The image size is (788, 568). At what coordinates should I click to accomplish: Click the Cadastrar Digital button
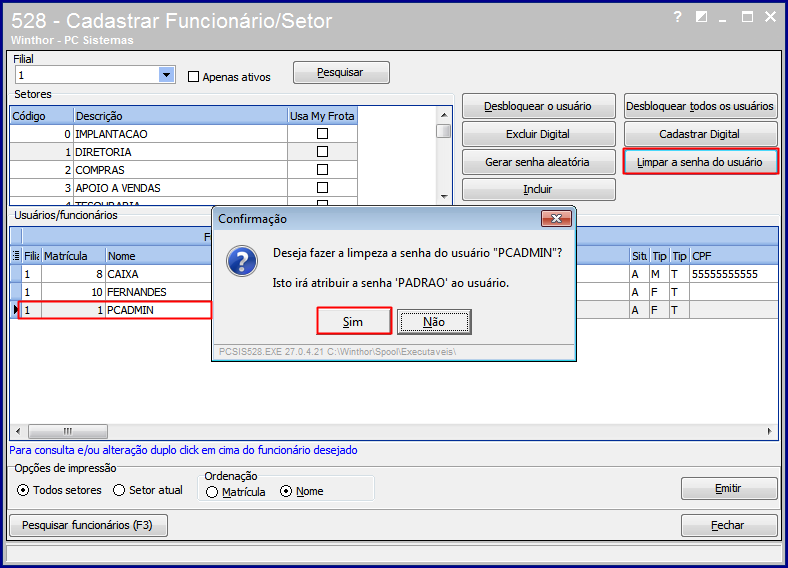701,134
